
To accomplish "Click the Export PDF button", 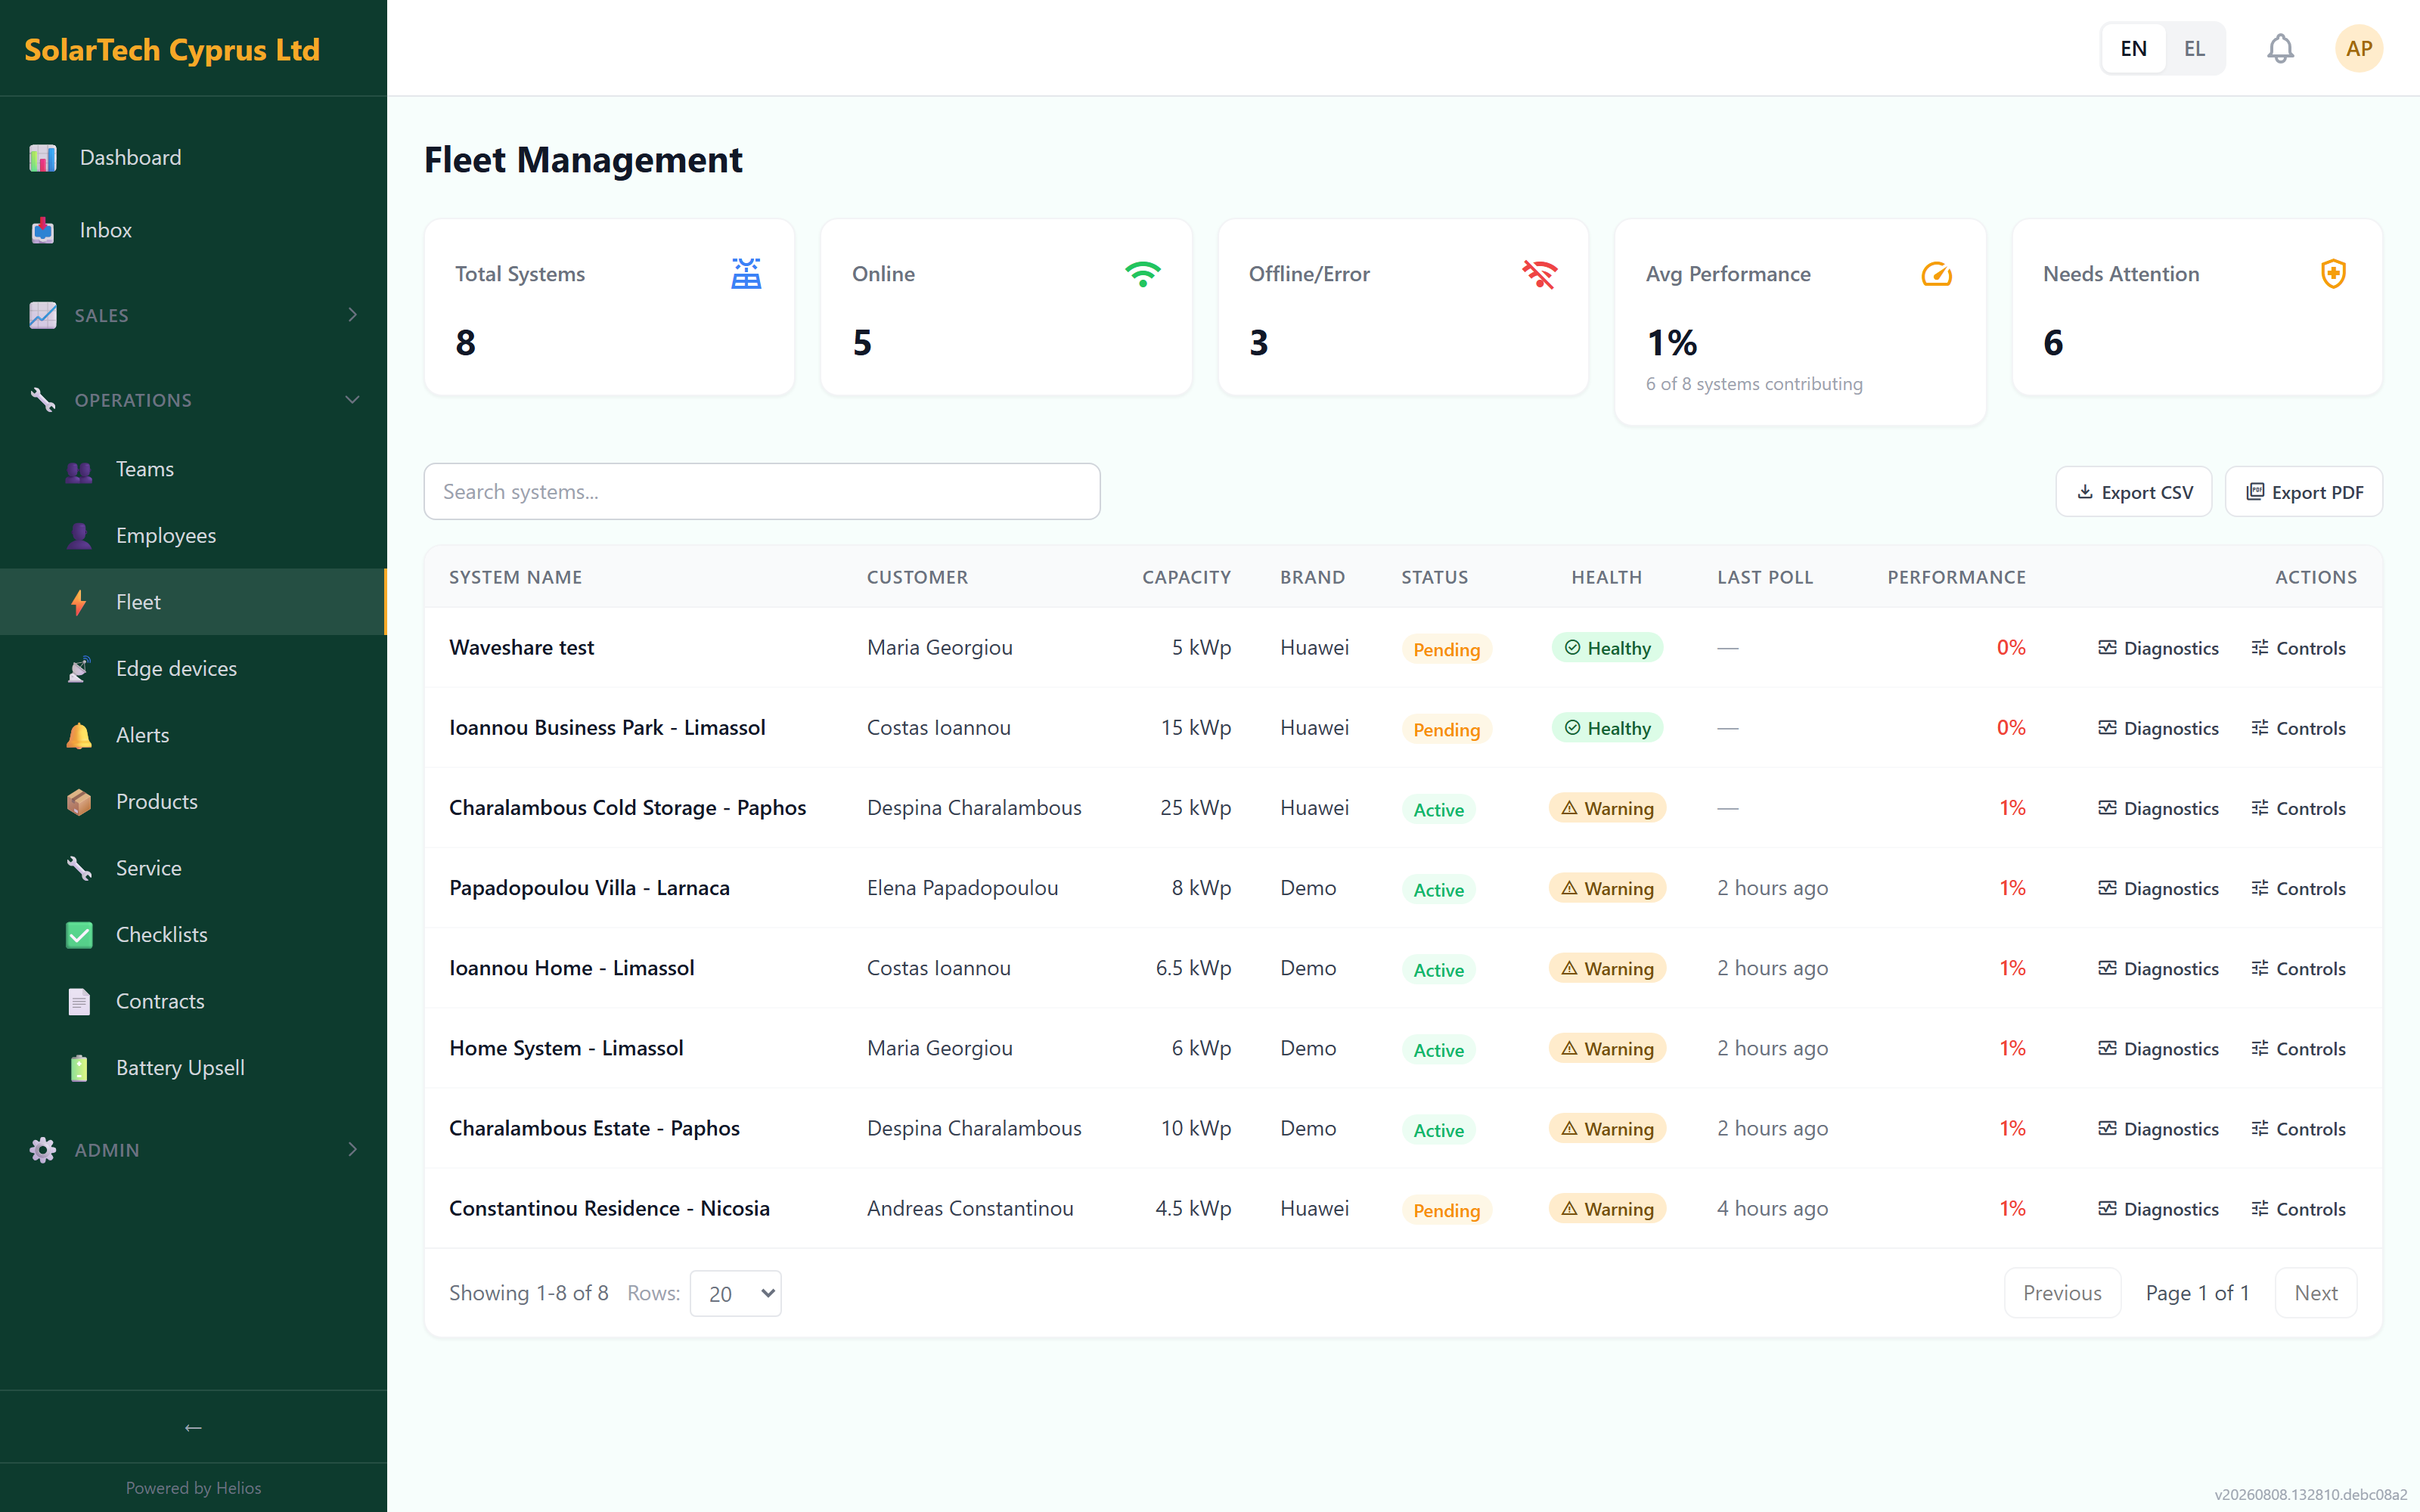I will [x=2303, y=492].
